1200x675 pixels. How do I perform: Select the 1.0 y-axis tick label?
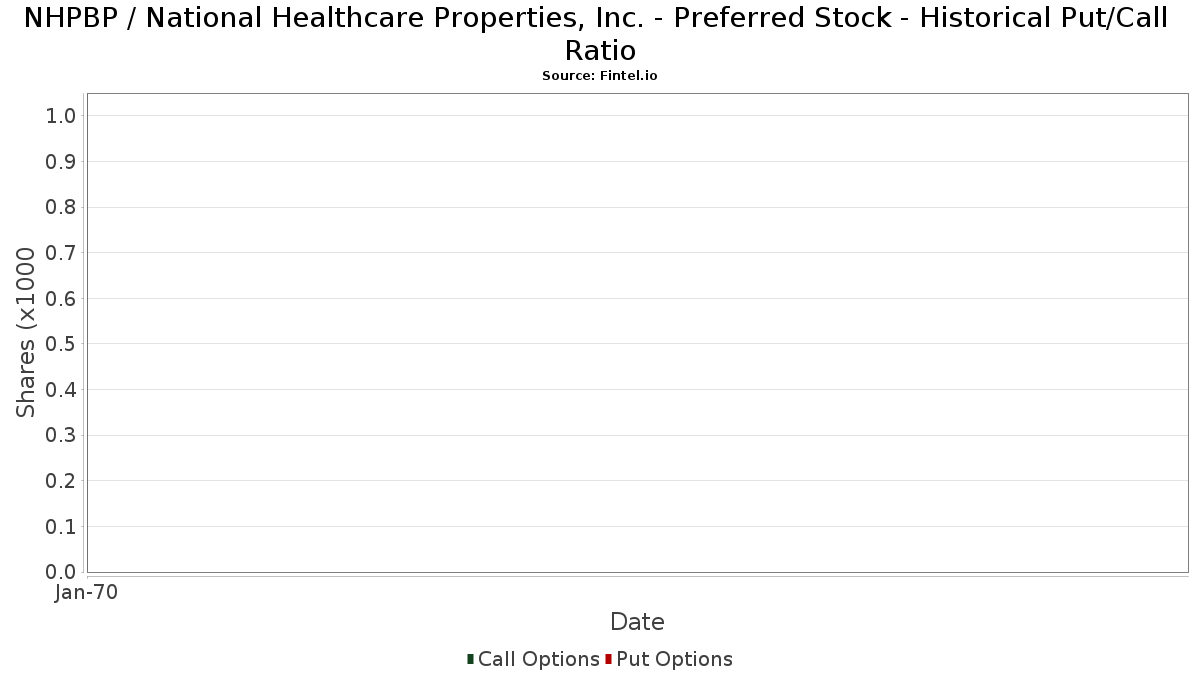coord(61,116)
